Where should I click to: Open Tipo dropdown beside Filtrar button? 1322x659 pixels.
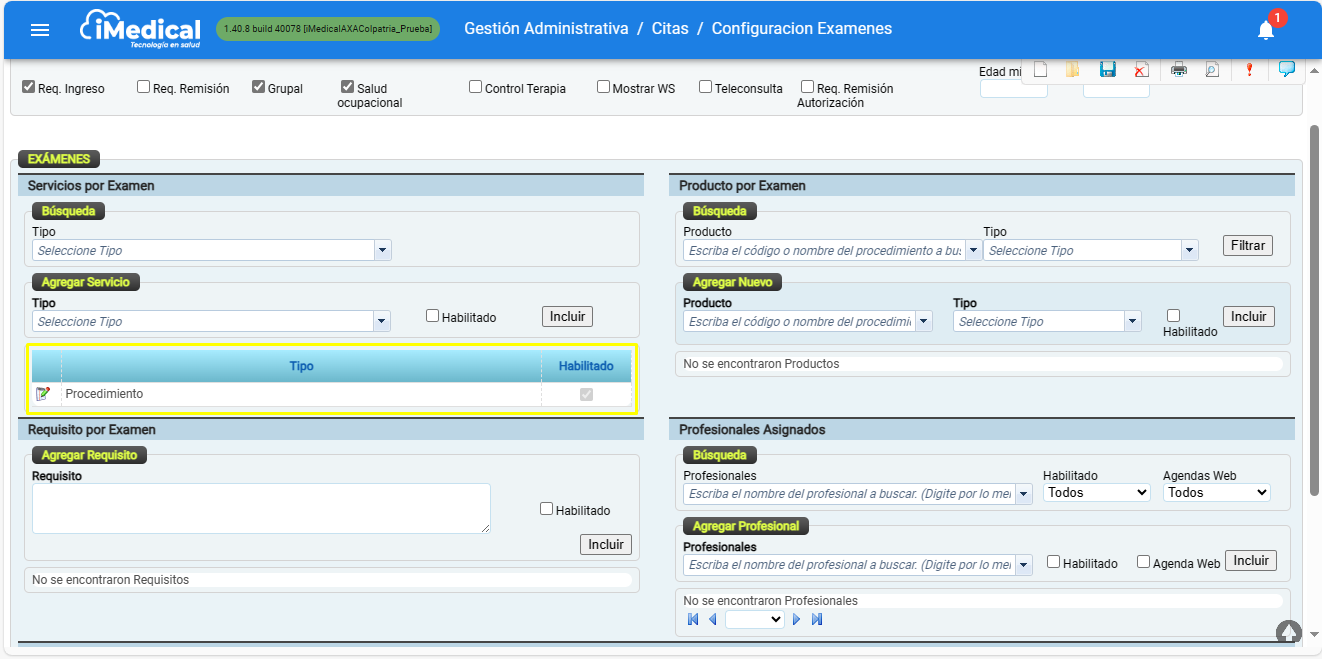tap(1189, 250)
